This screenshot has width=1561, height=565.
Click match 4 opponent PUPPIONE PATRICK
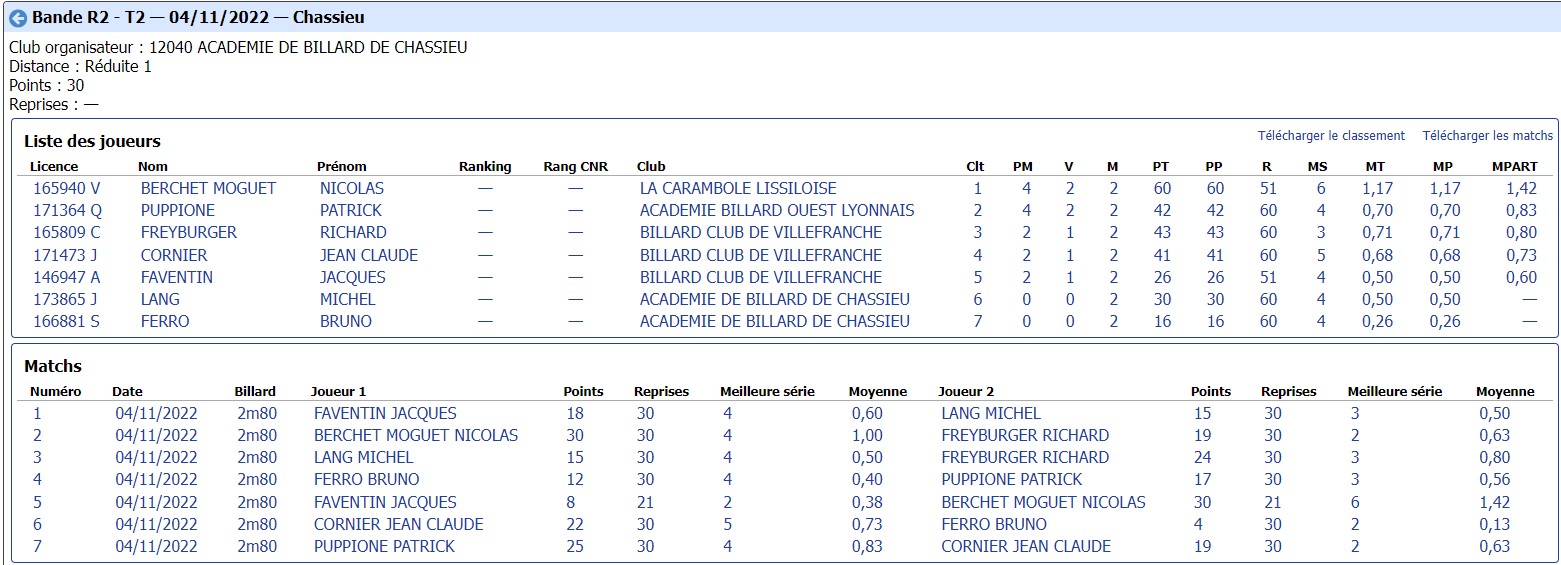click(x=1012, y=479)
